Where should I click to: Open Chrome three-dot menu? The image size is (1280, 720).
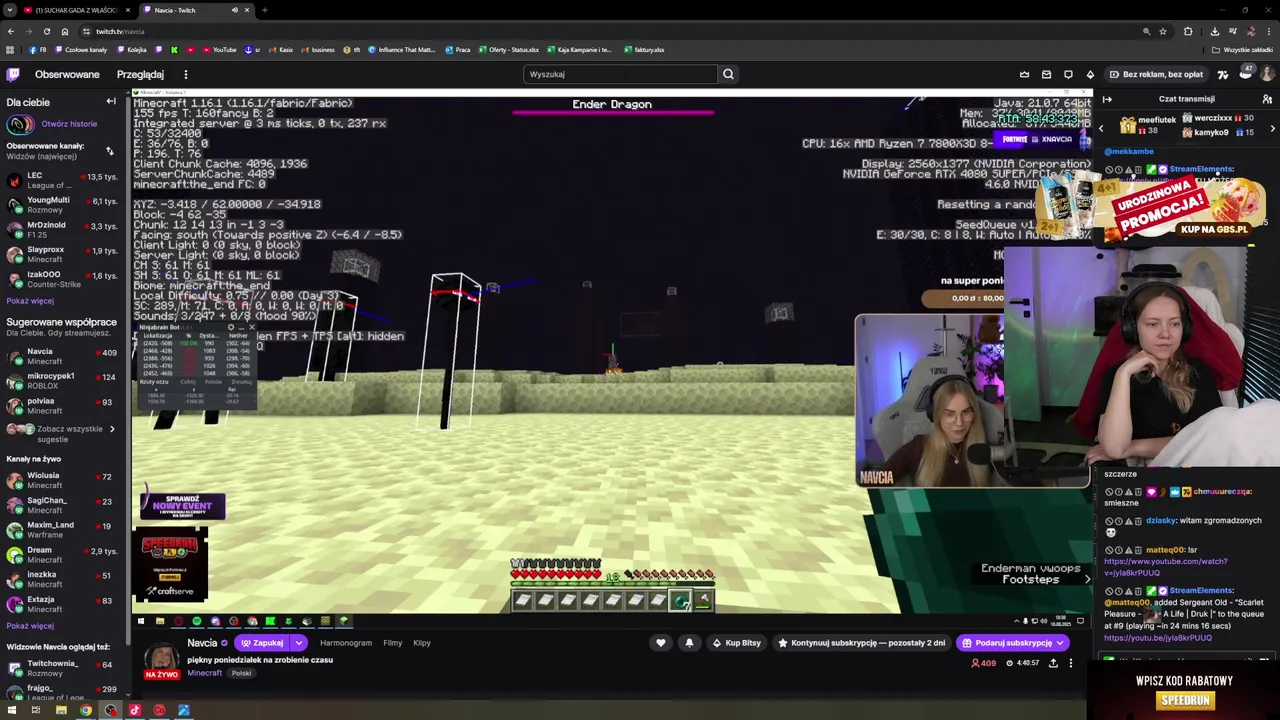tap(1268, 31)
